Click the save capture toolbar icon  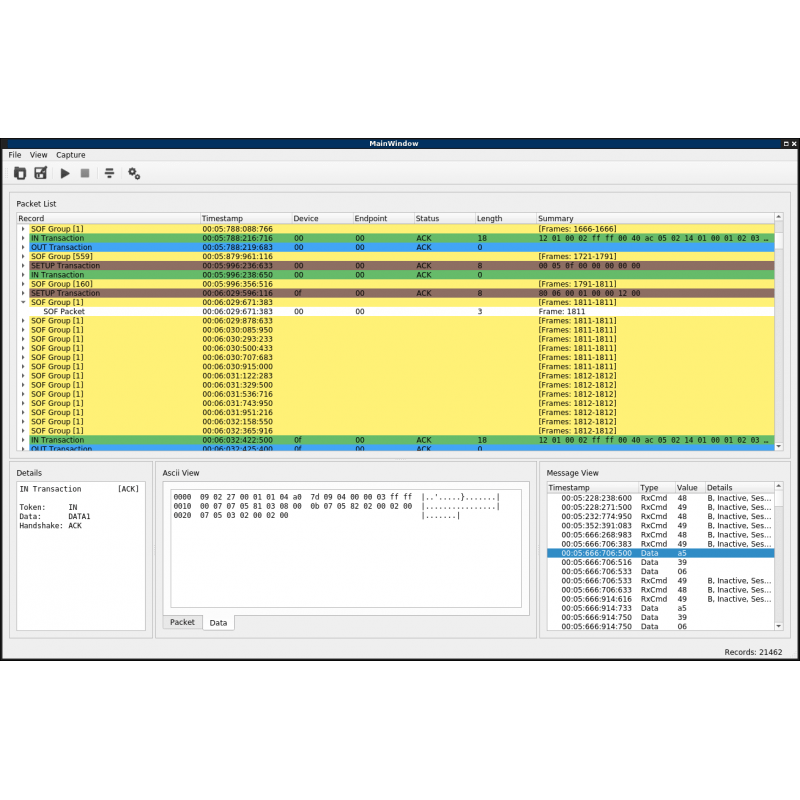pos(40,173)
